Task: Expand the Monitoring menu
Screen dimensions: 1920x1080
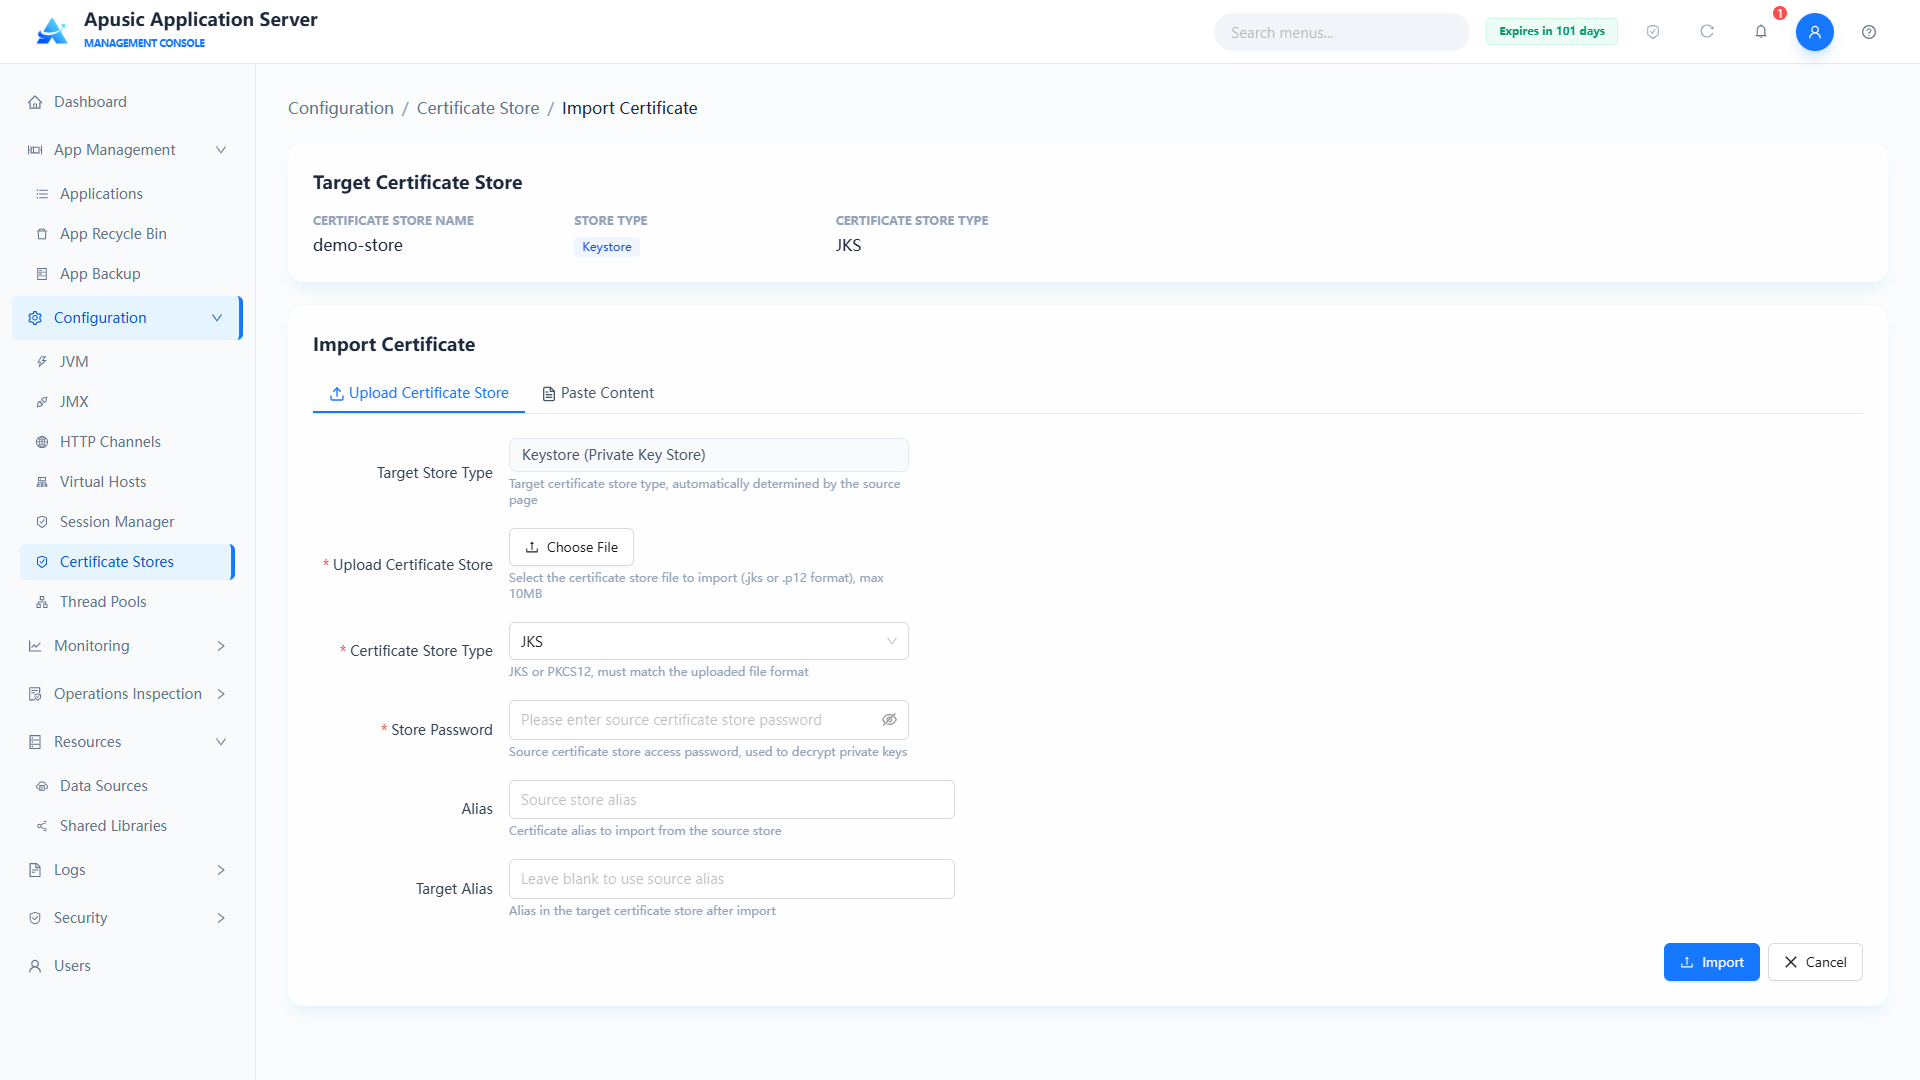Action: 127,646
